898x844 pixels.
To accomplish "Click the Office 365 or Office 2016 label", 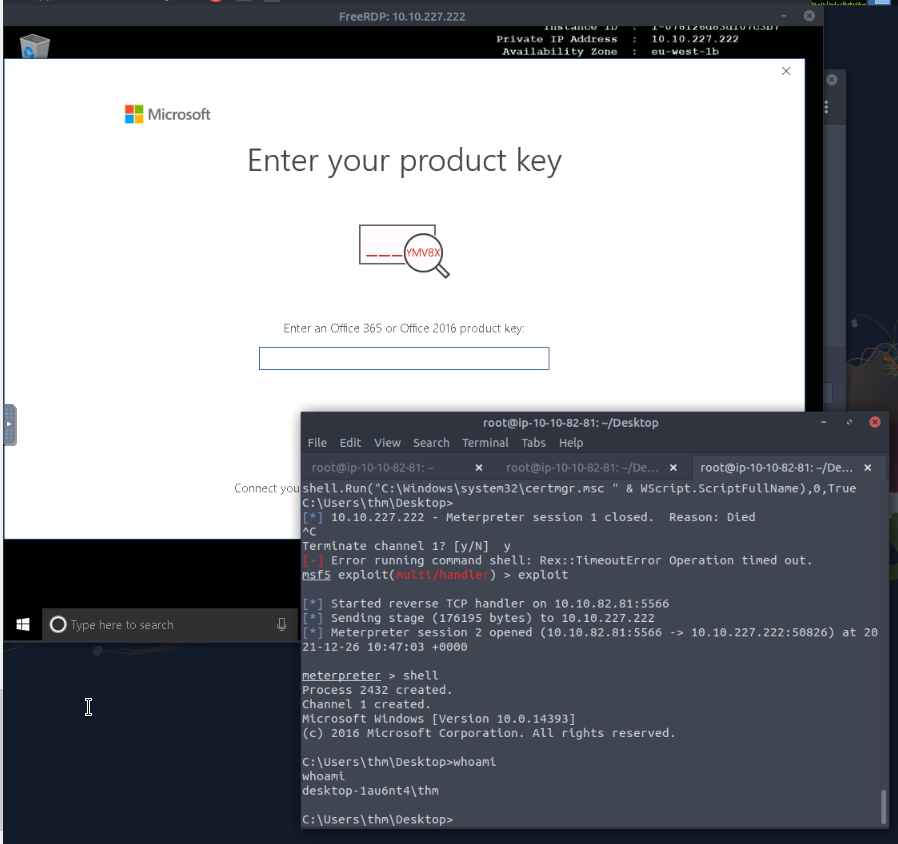I will (x=404, y=328).
